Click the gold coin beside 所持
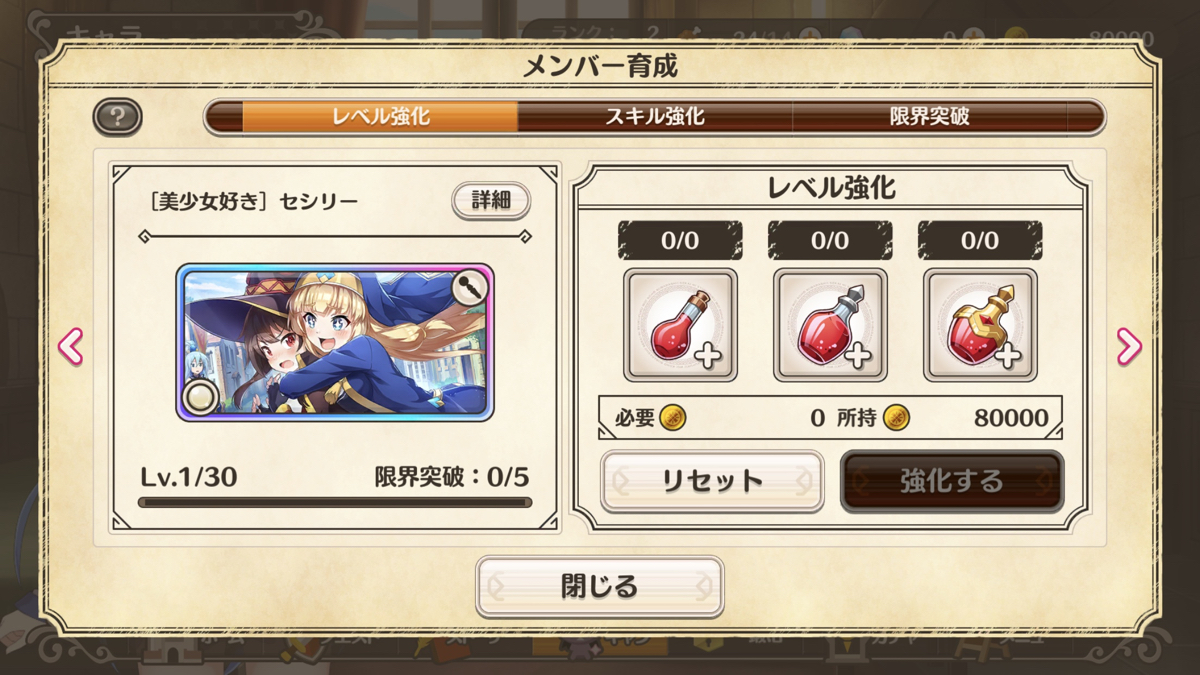This screenshot has height=675, width=1200. 895,417
